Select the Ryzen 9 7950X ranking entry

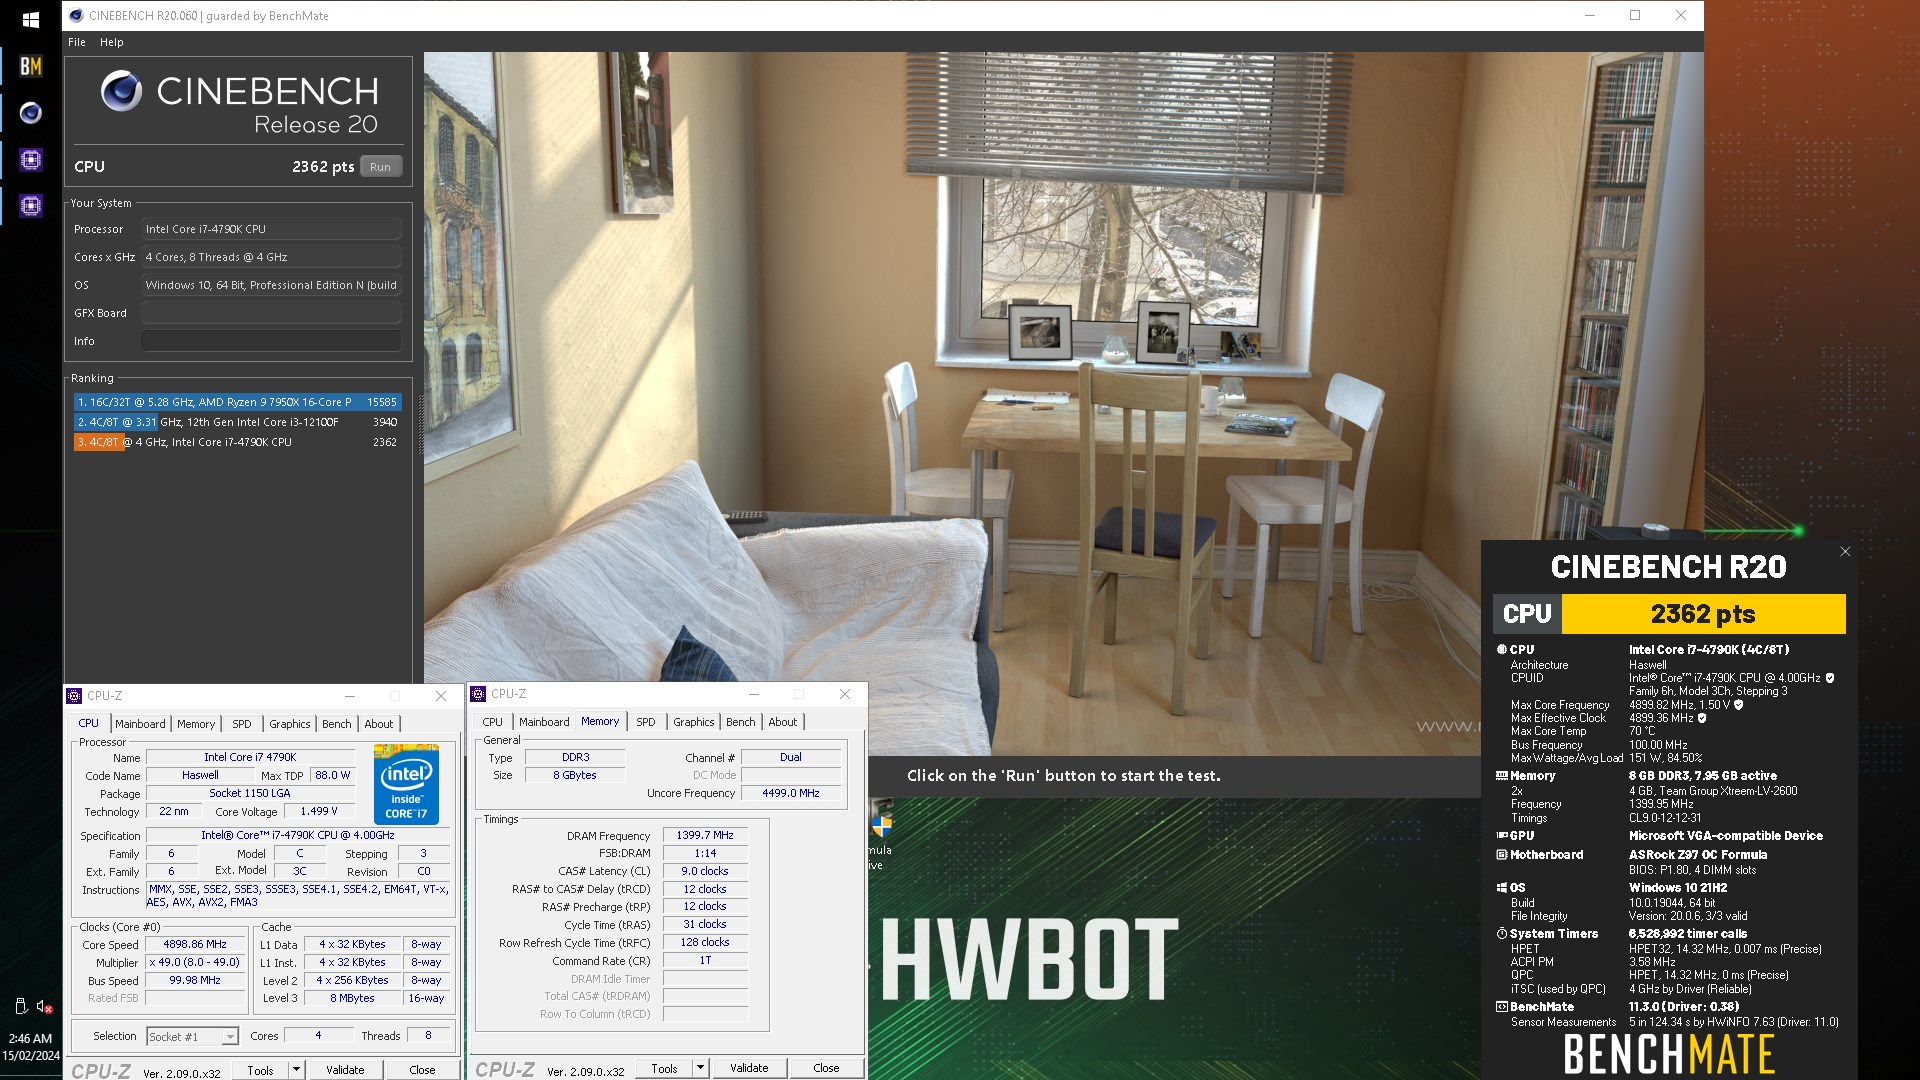238,402
